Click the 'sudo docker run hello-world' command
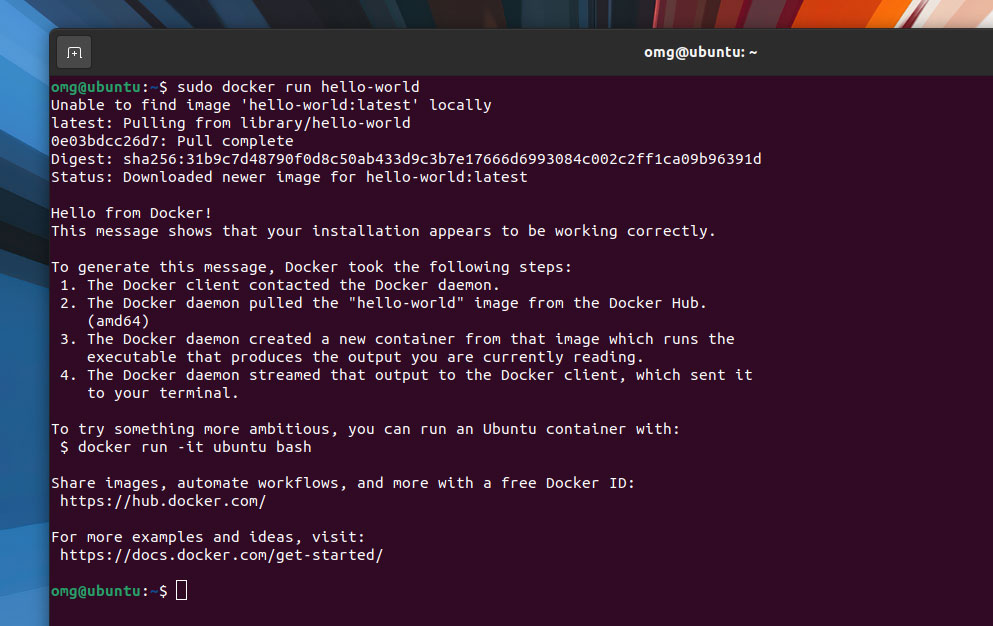This screenshot has height=626, width=993. [x=298, y=87]
